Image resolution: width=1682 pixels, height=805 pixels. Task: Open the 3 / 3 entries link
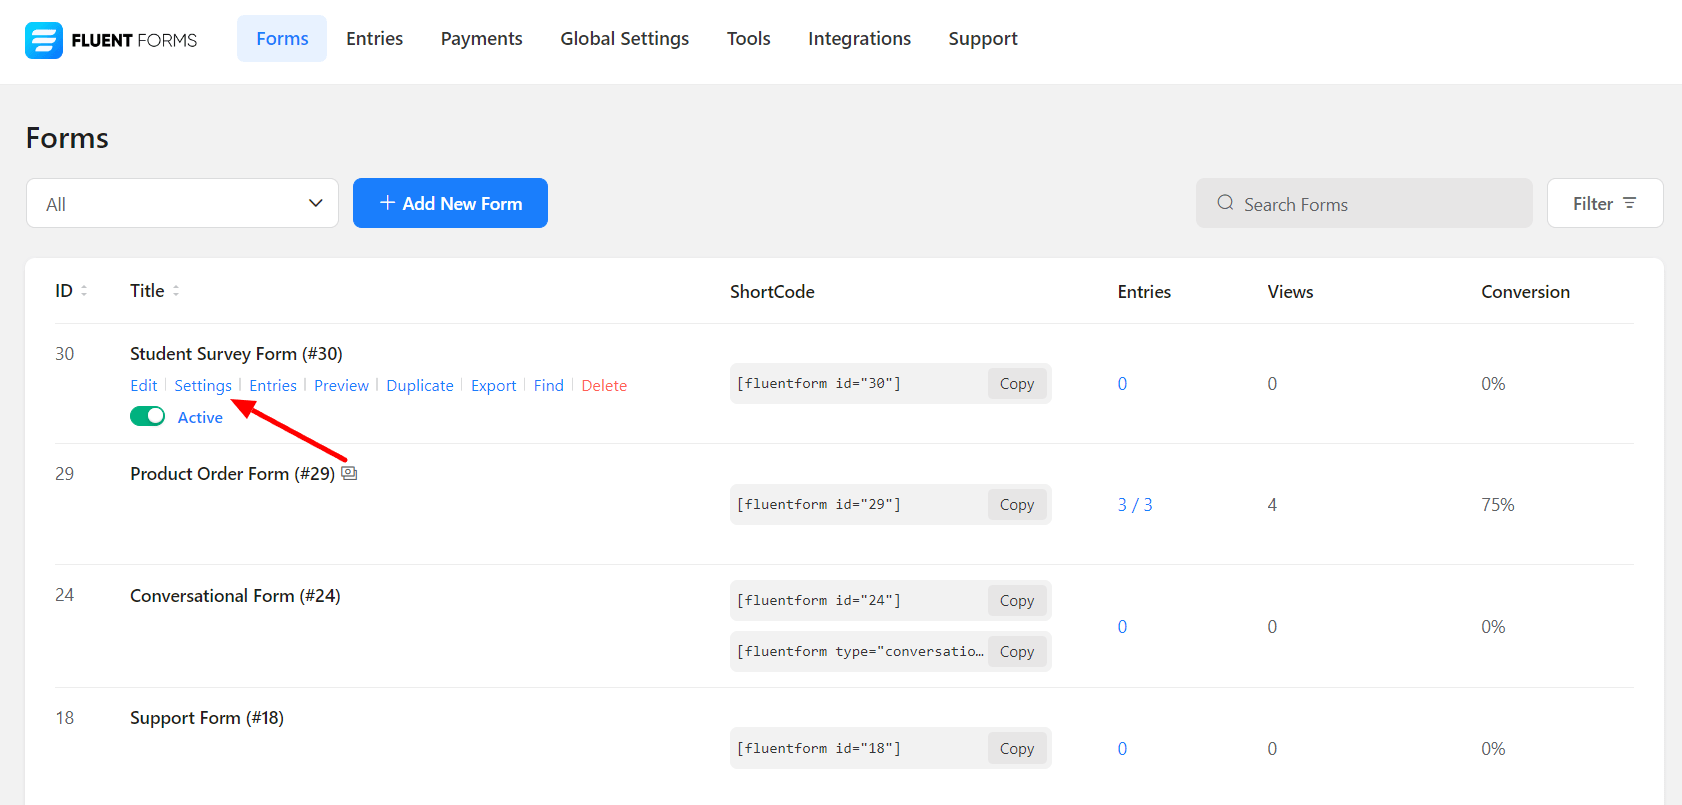tap(1135, 505)
